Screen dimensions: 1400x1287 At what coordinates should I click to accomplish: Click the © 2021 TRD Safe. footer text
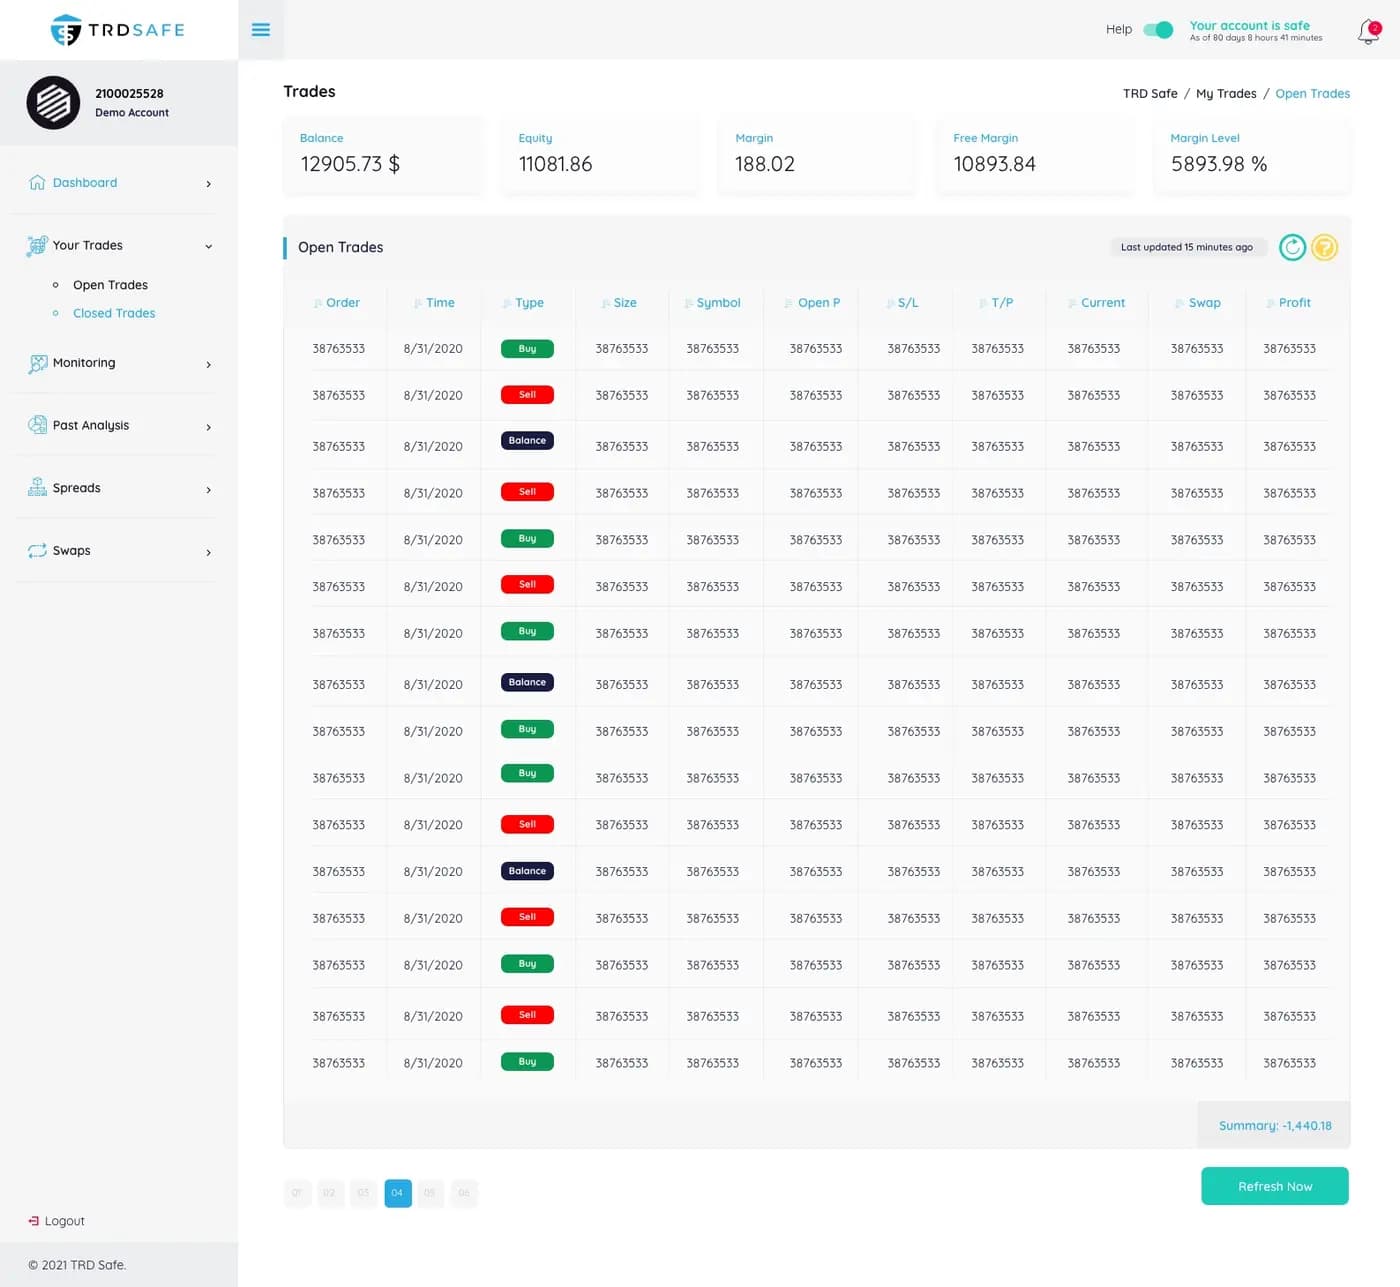pyautogui.click(x=77, y=1265)
